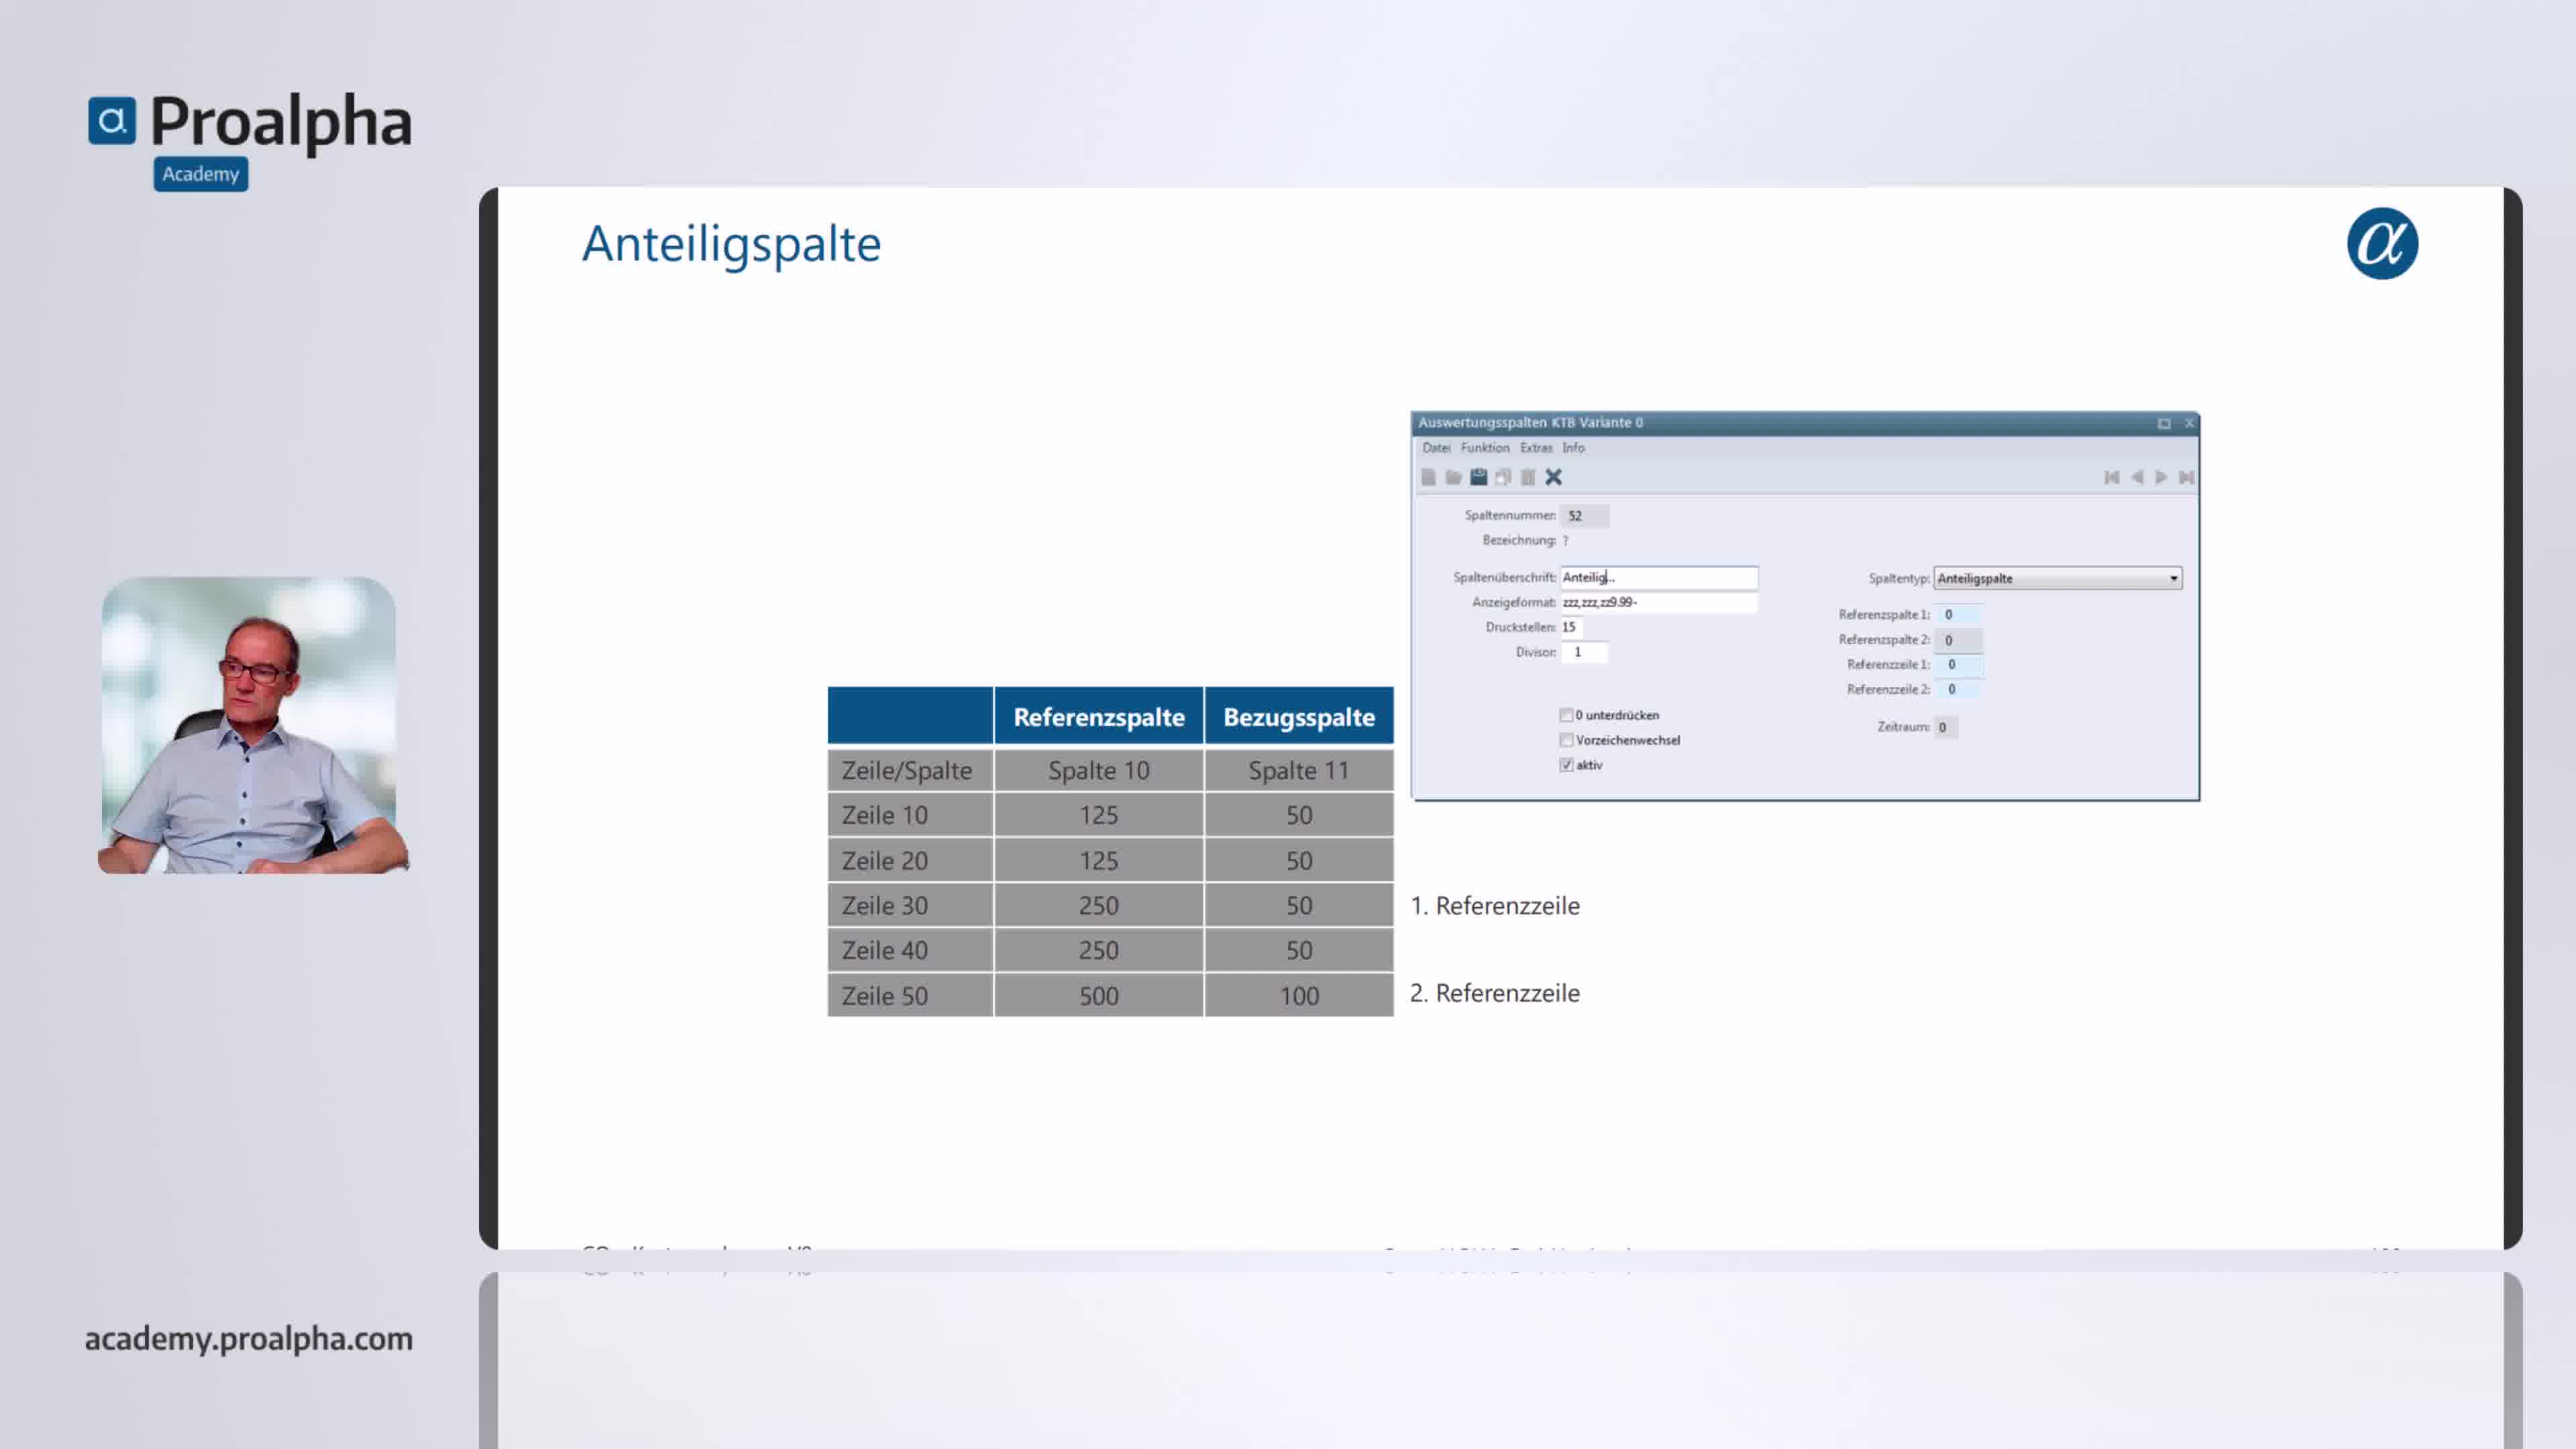Click the Save disk toolbar icon

coord(1478,477)
